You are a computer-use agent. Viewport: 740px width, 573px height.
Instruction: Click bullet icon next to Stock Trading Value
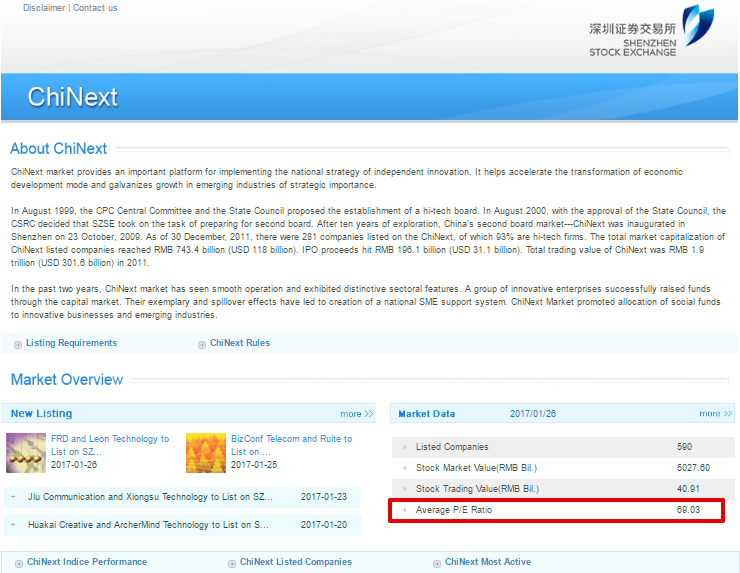[404, 489]
